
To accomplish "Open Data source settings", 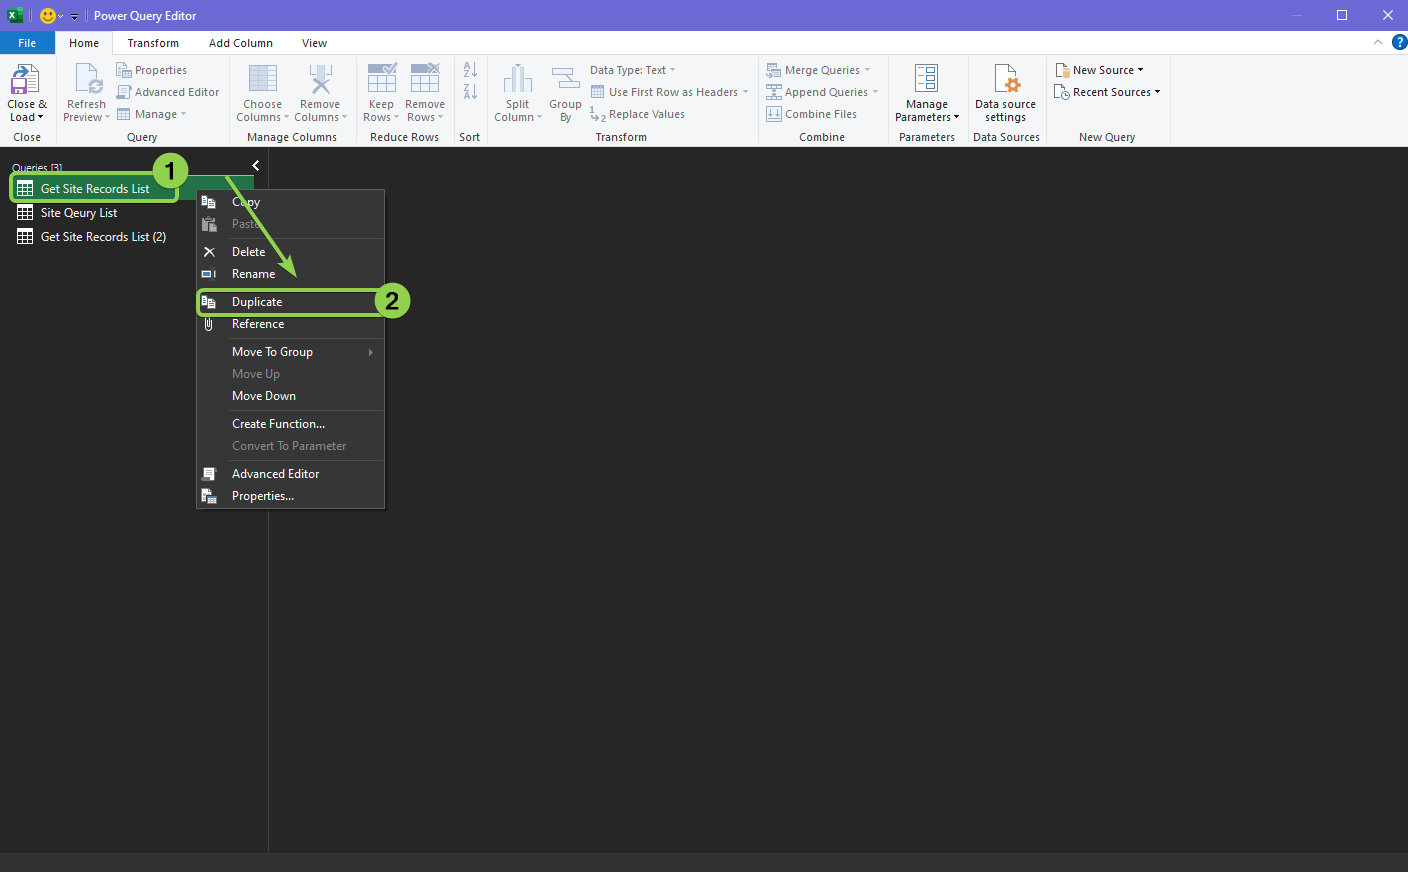I will (x=1006, y=92).
